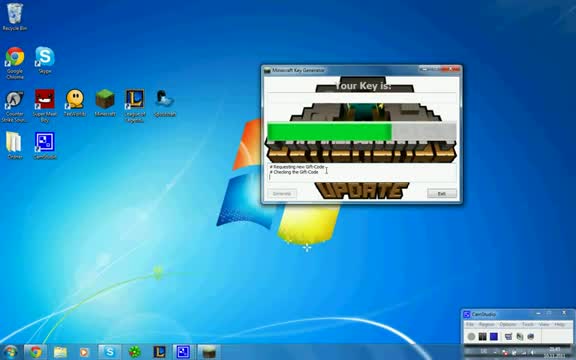Select the Teeworlds desktop shortcut

75,103
